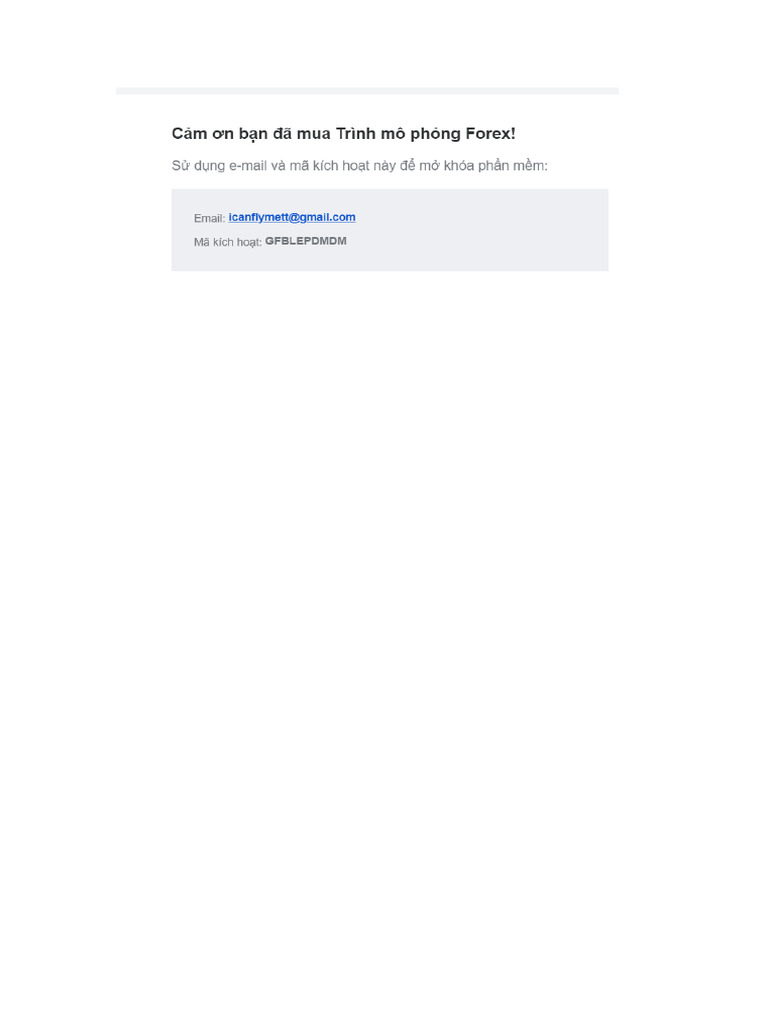The height and width of the screenshot is (1024, 768).
Task: Click the word "Forex!" in the heading
Action: pos(490,133)
